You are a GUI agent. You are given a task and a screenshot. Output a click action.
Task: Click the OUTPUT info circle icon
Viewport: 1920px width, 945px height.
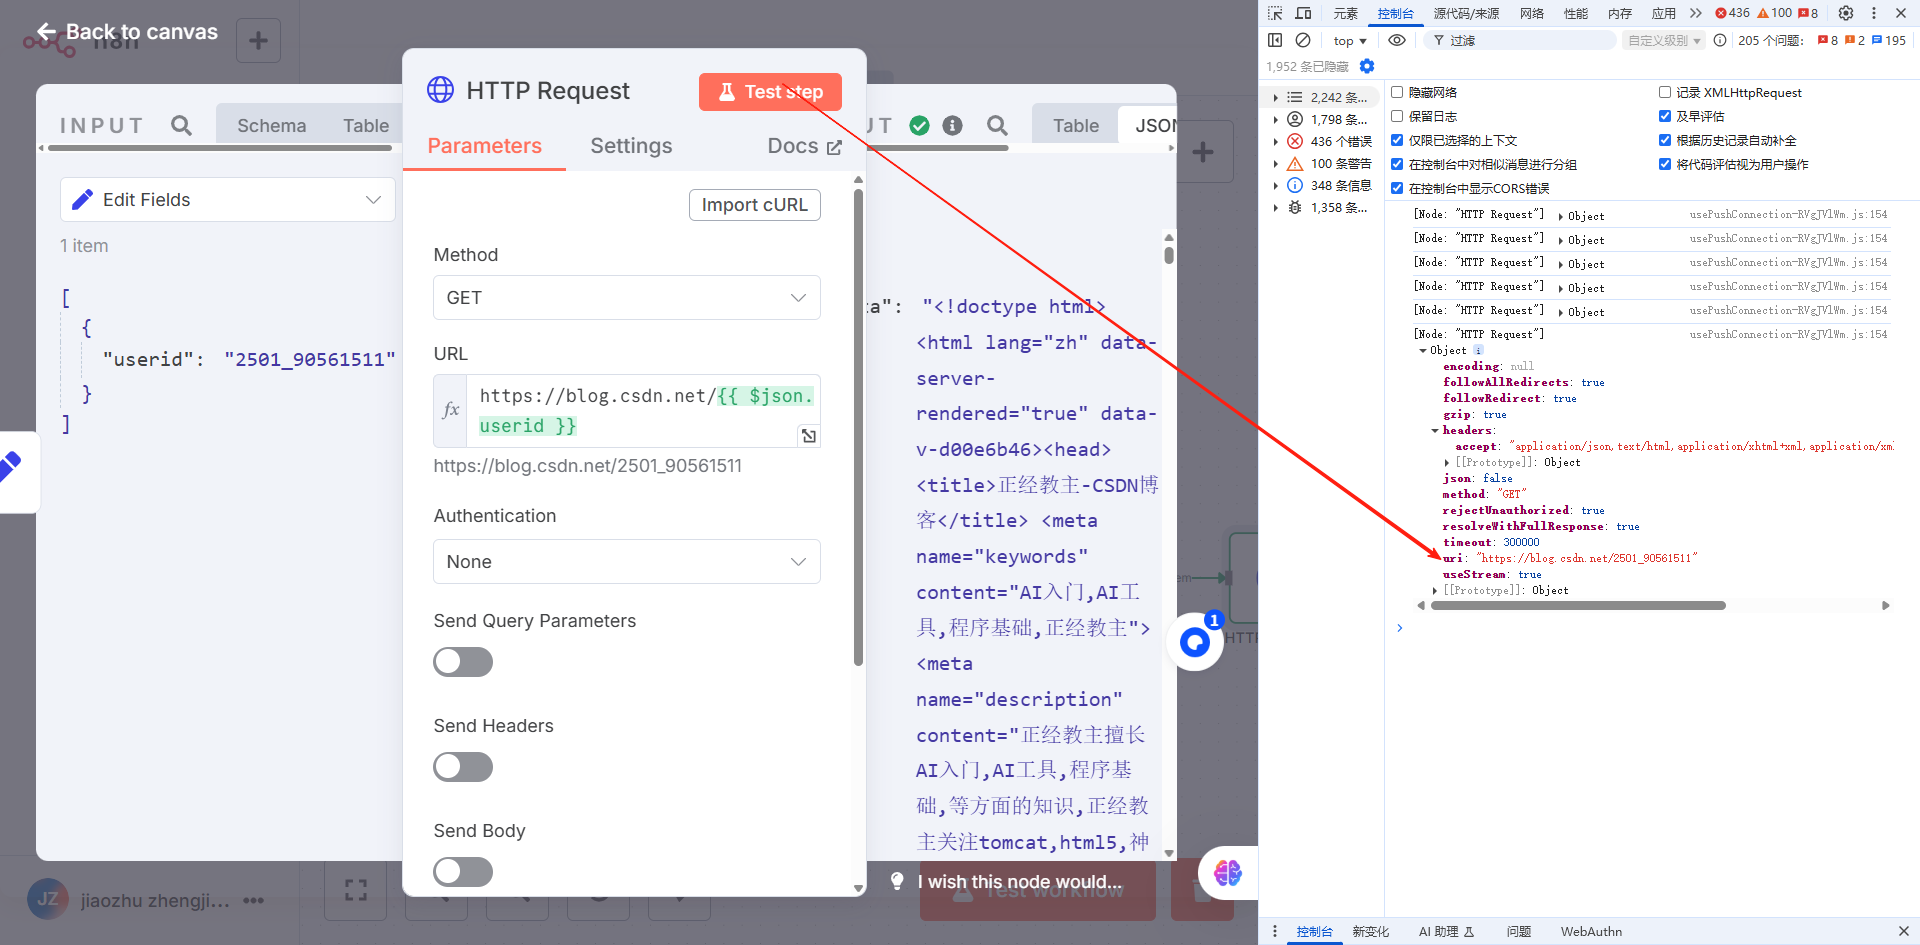(x=953, y=125)
